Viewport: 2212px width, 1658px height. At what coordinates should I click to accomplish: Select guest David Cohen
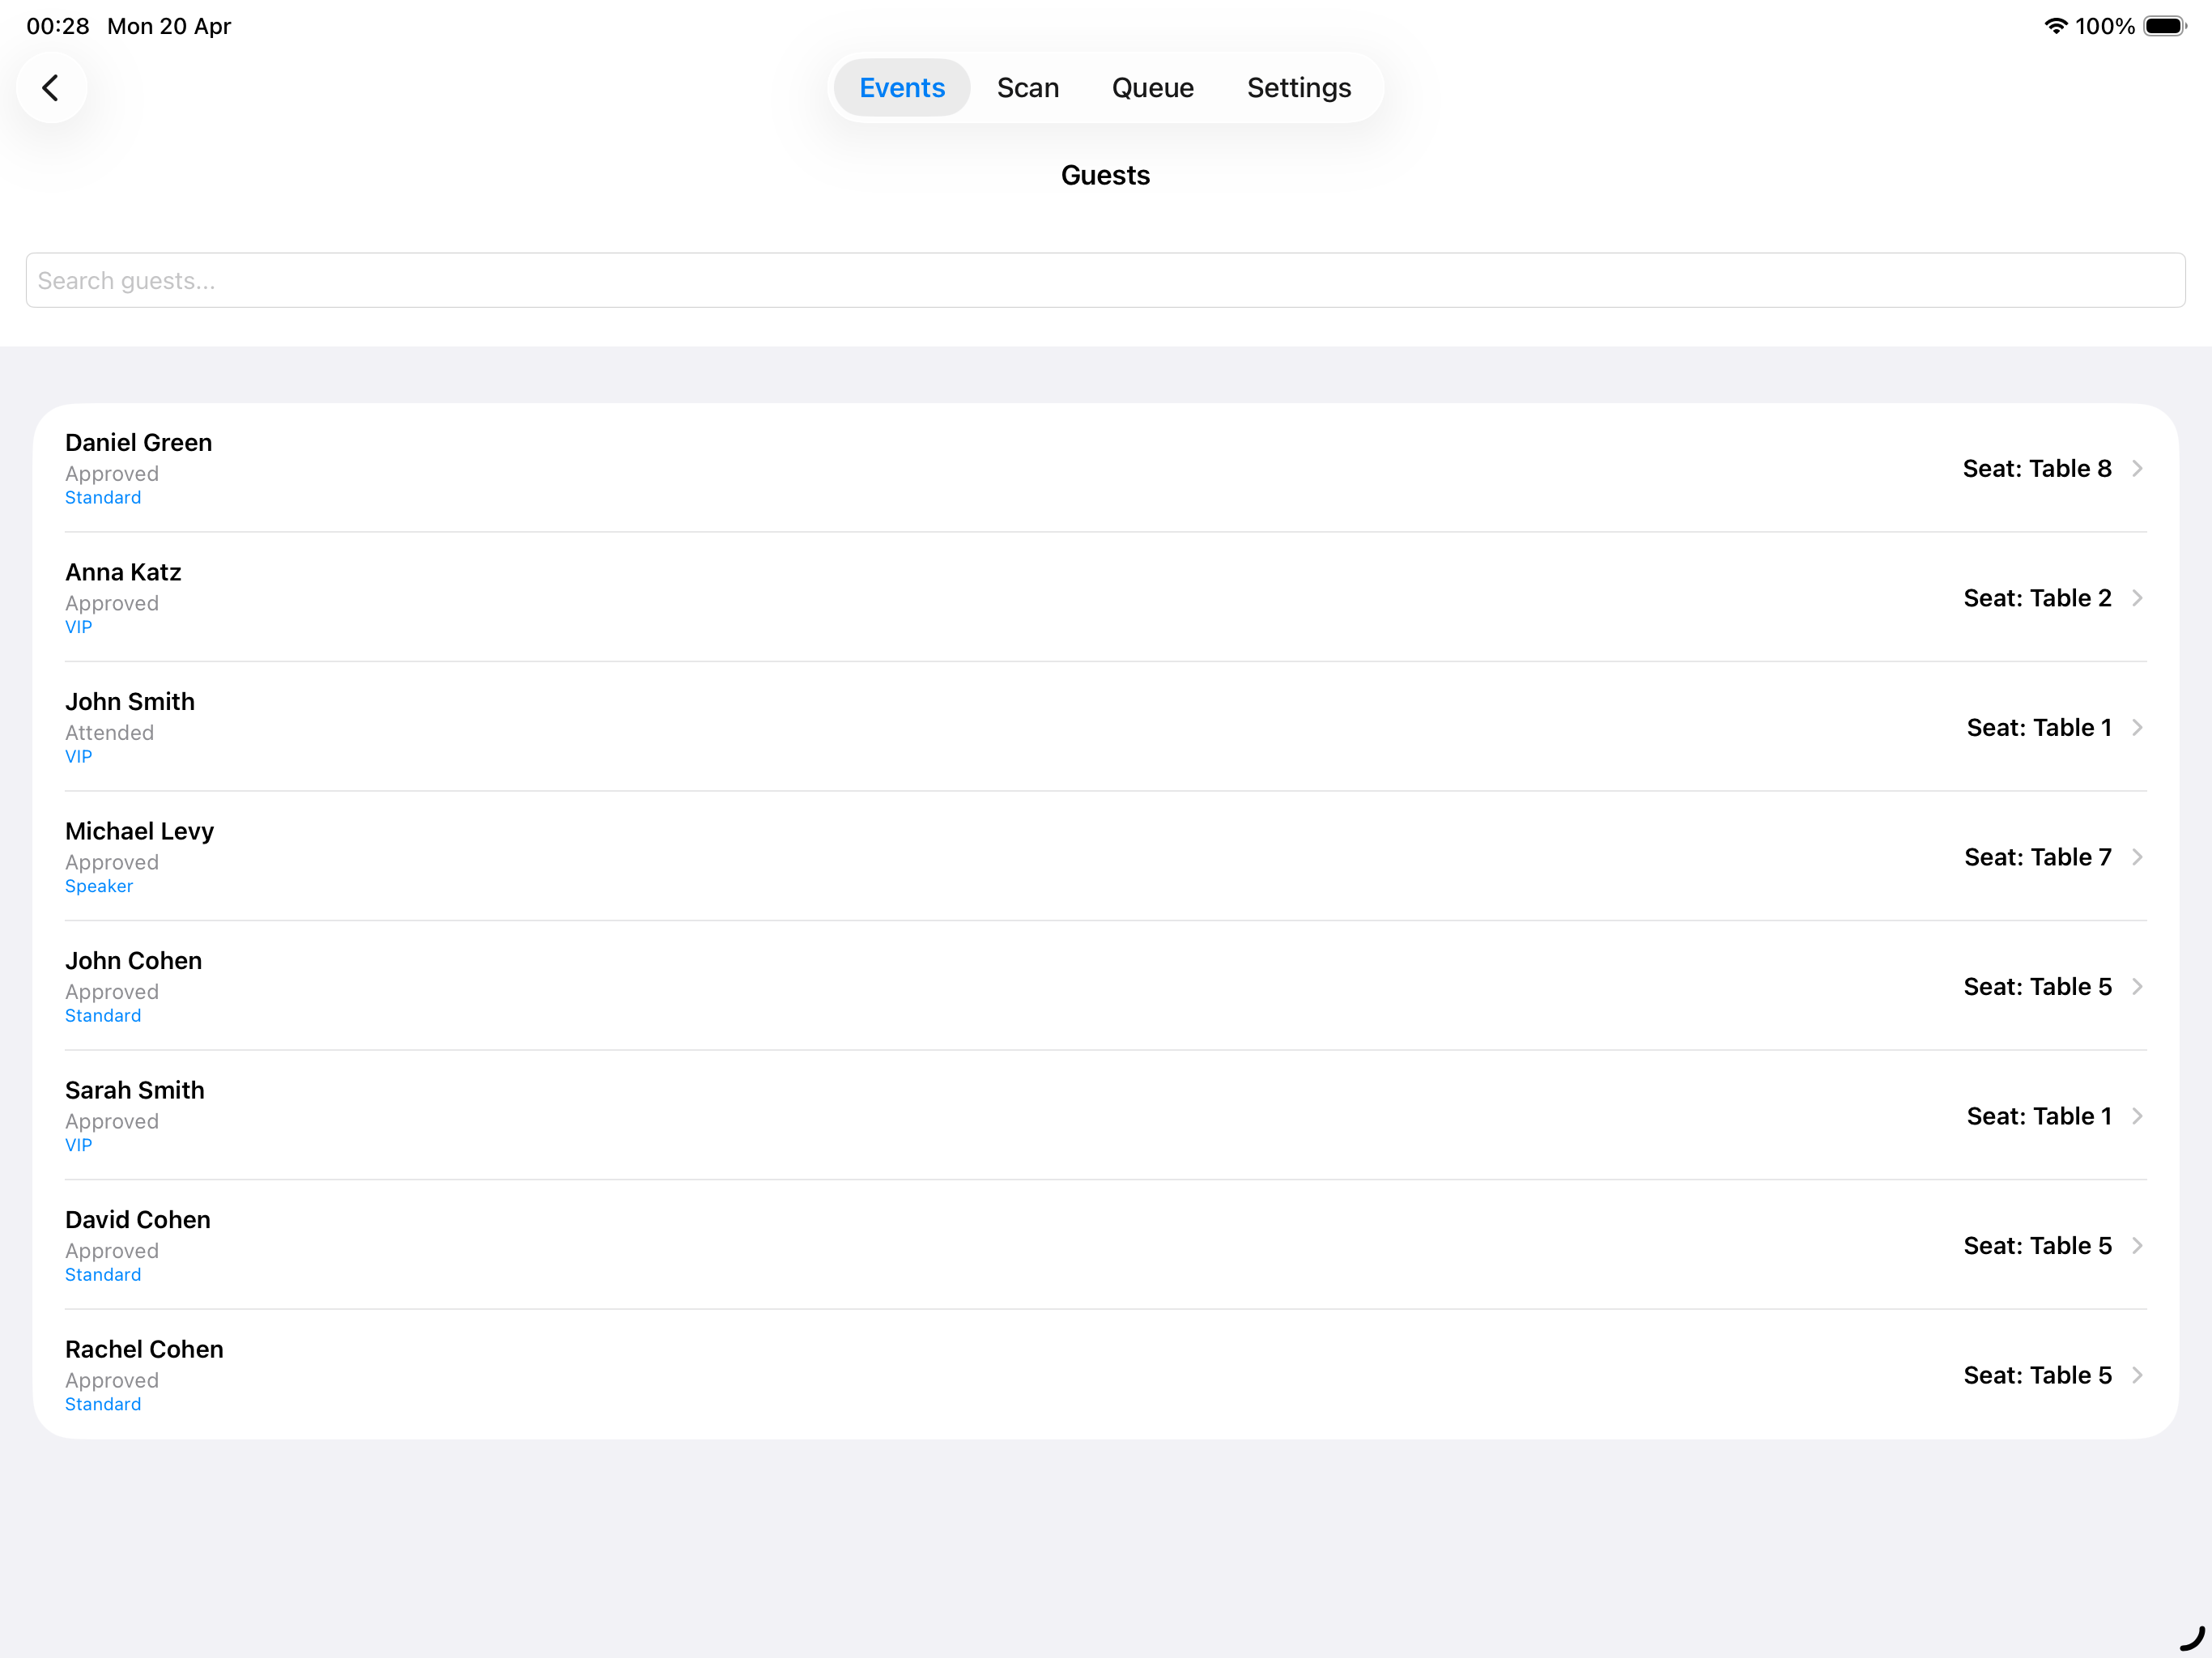1105,1245
